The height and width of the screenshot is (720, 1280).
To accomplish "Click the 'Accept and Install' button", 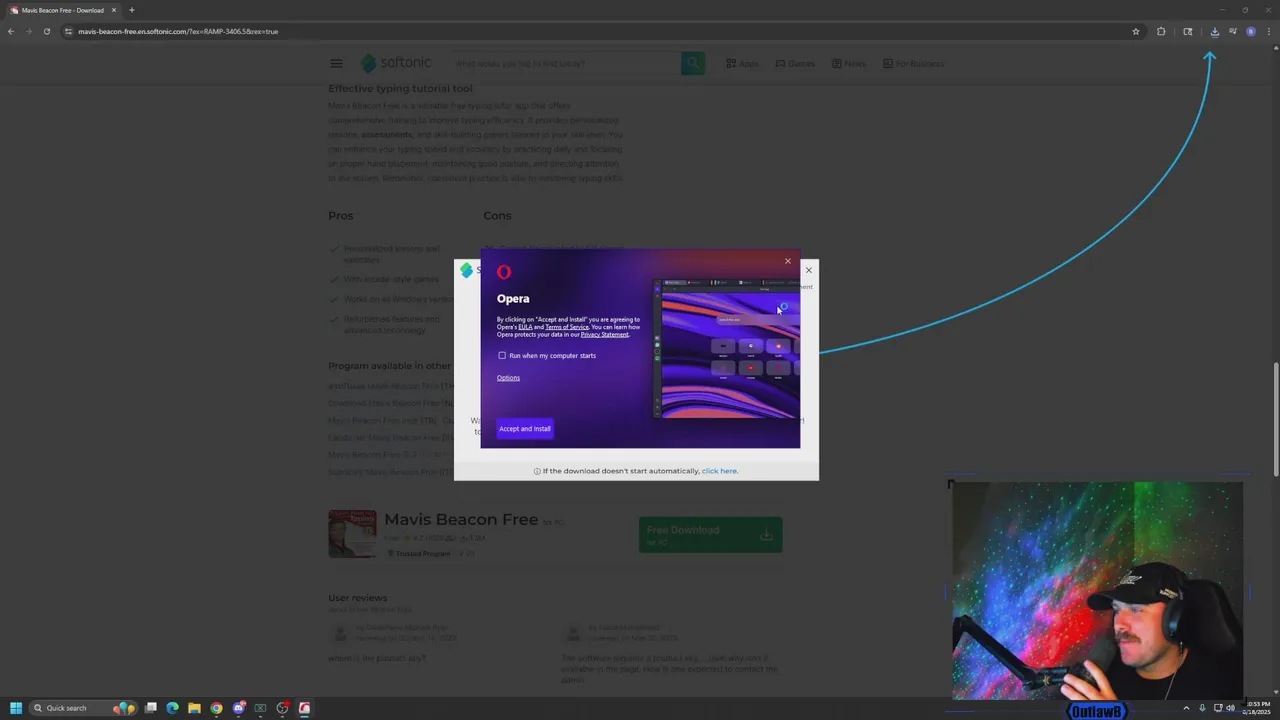I will (x=525, y=428).
